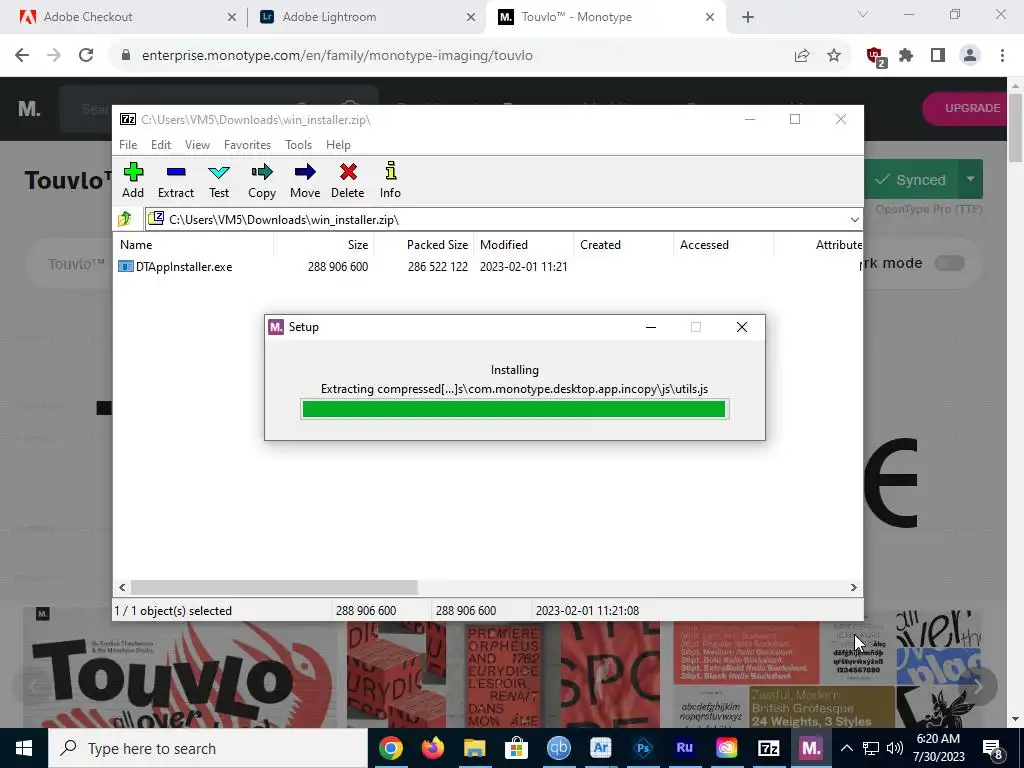The image size is (1024, 768).
Task: Open Microsoft Store from the taskbar
Action: tap(517, 748)
